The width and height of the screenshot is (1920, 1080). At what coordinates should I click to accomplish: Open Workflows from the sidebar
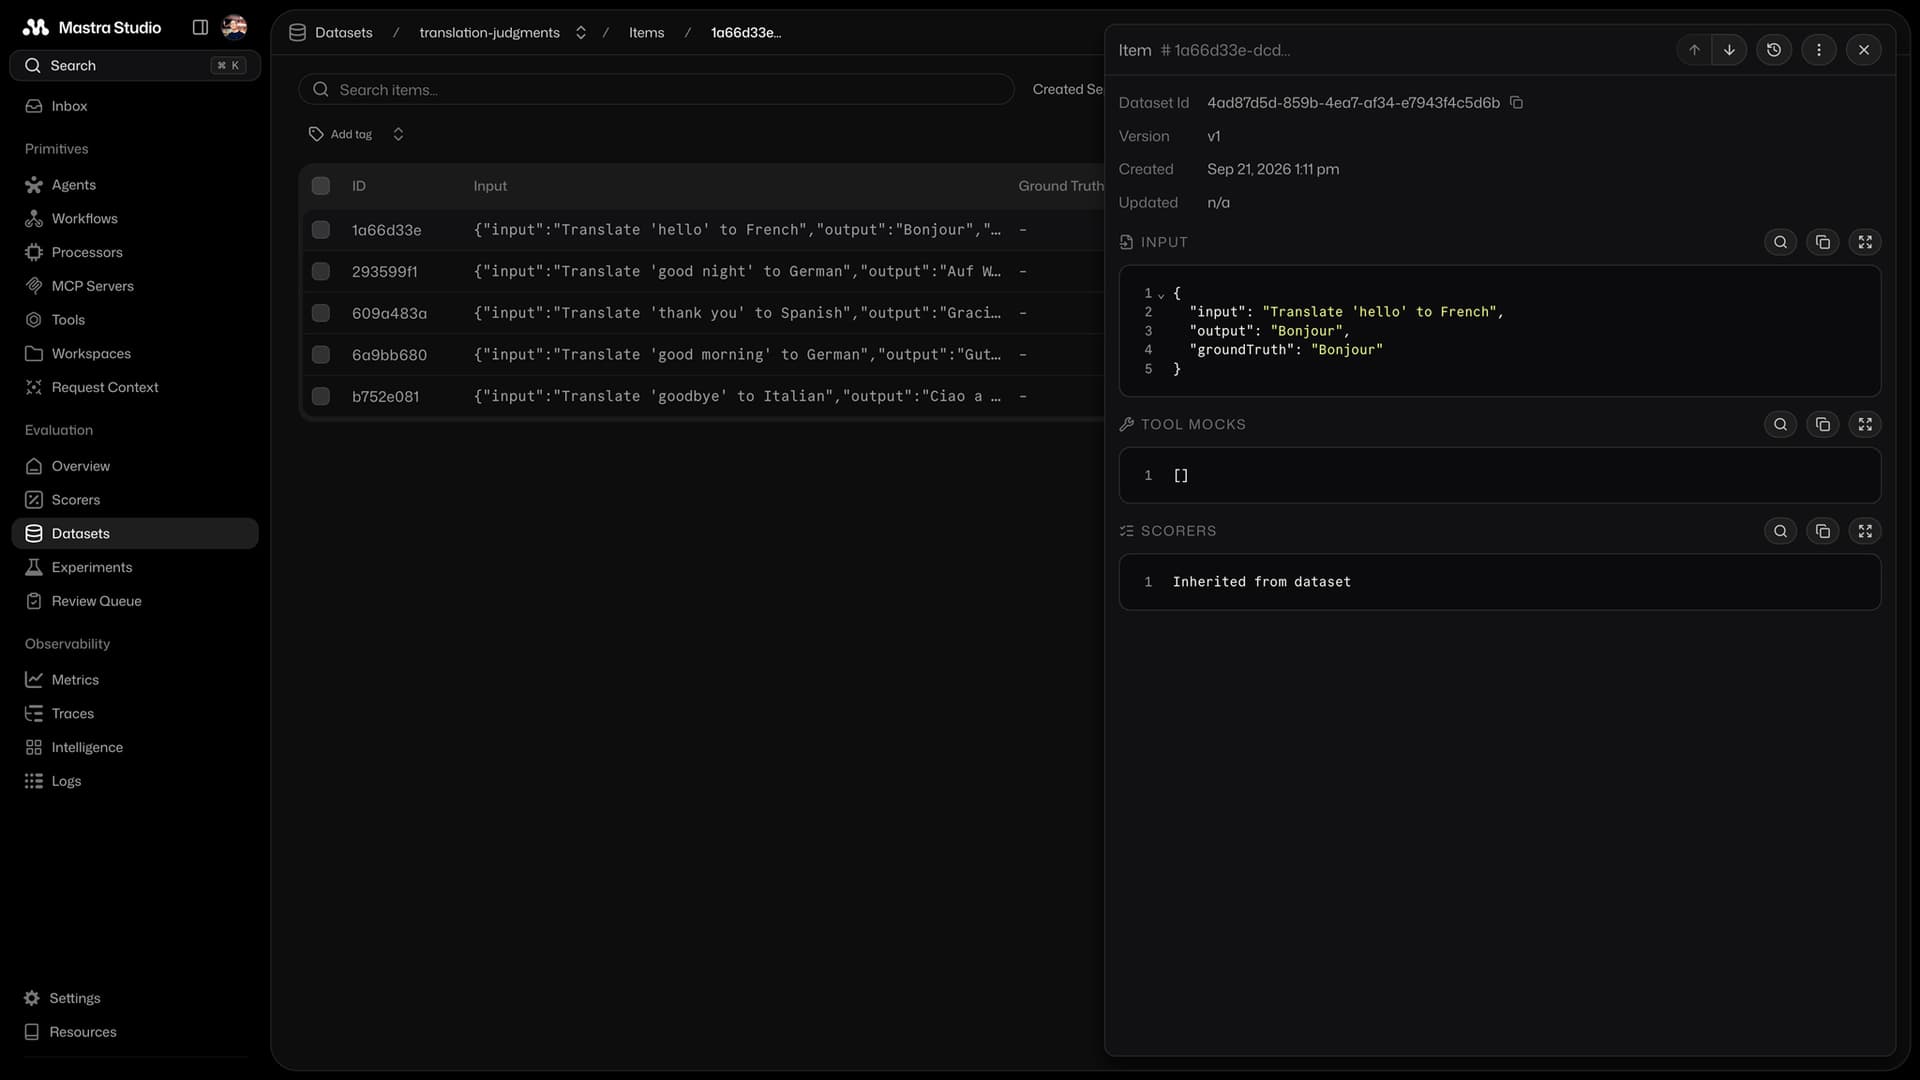point(135,219)
